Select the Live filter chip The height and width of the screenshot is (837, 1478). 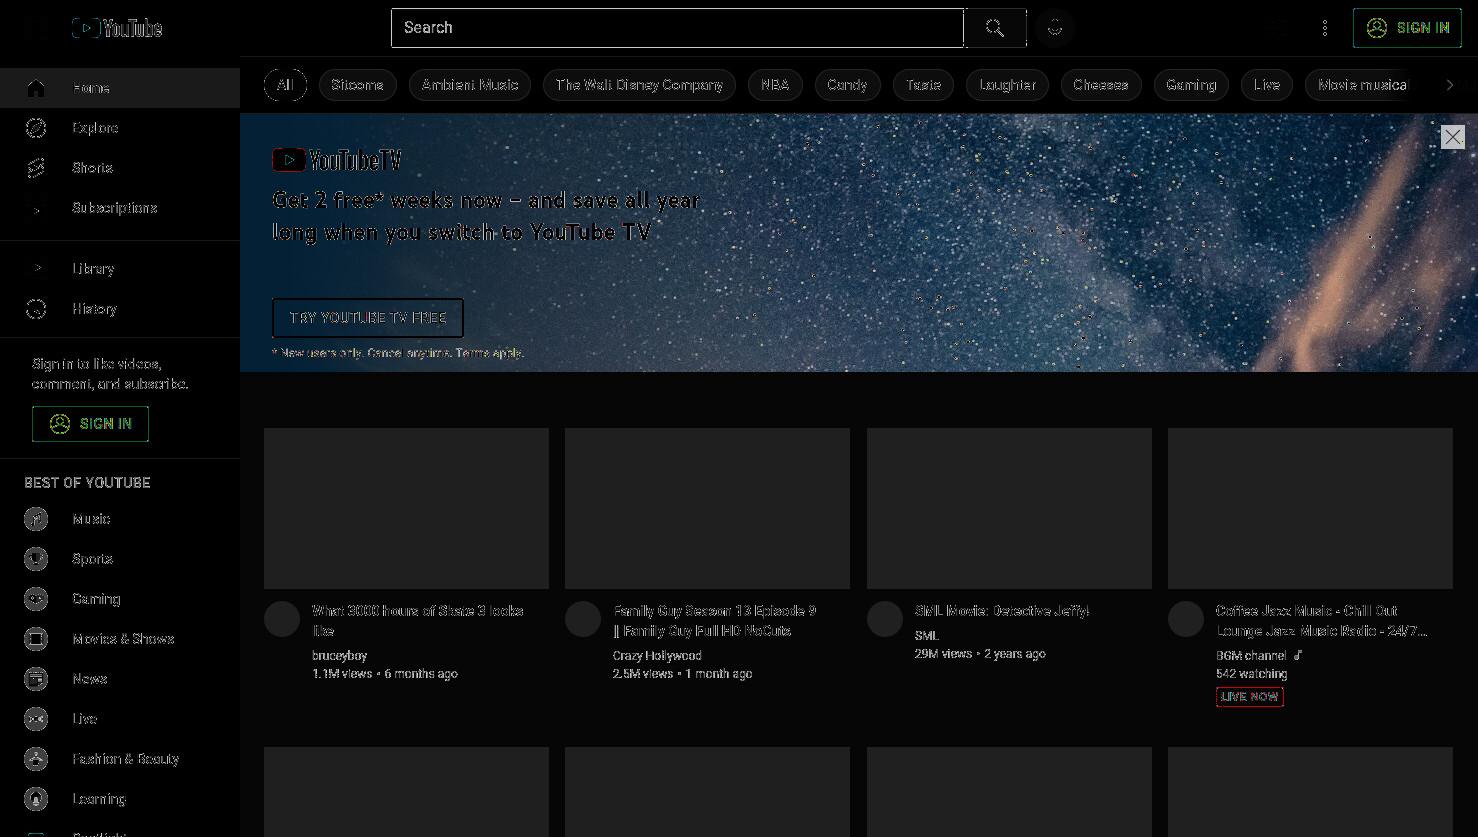pos(1267,85)
